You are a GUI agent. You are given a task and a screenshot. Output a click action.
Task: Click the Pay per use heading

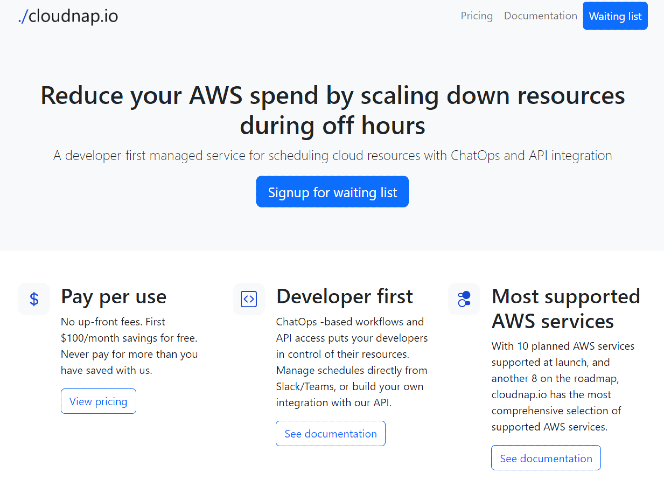(114, 296)
